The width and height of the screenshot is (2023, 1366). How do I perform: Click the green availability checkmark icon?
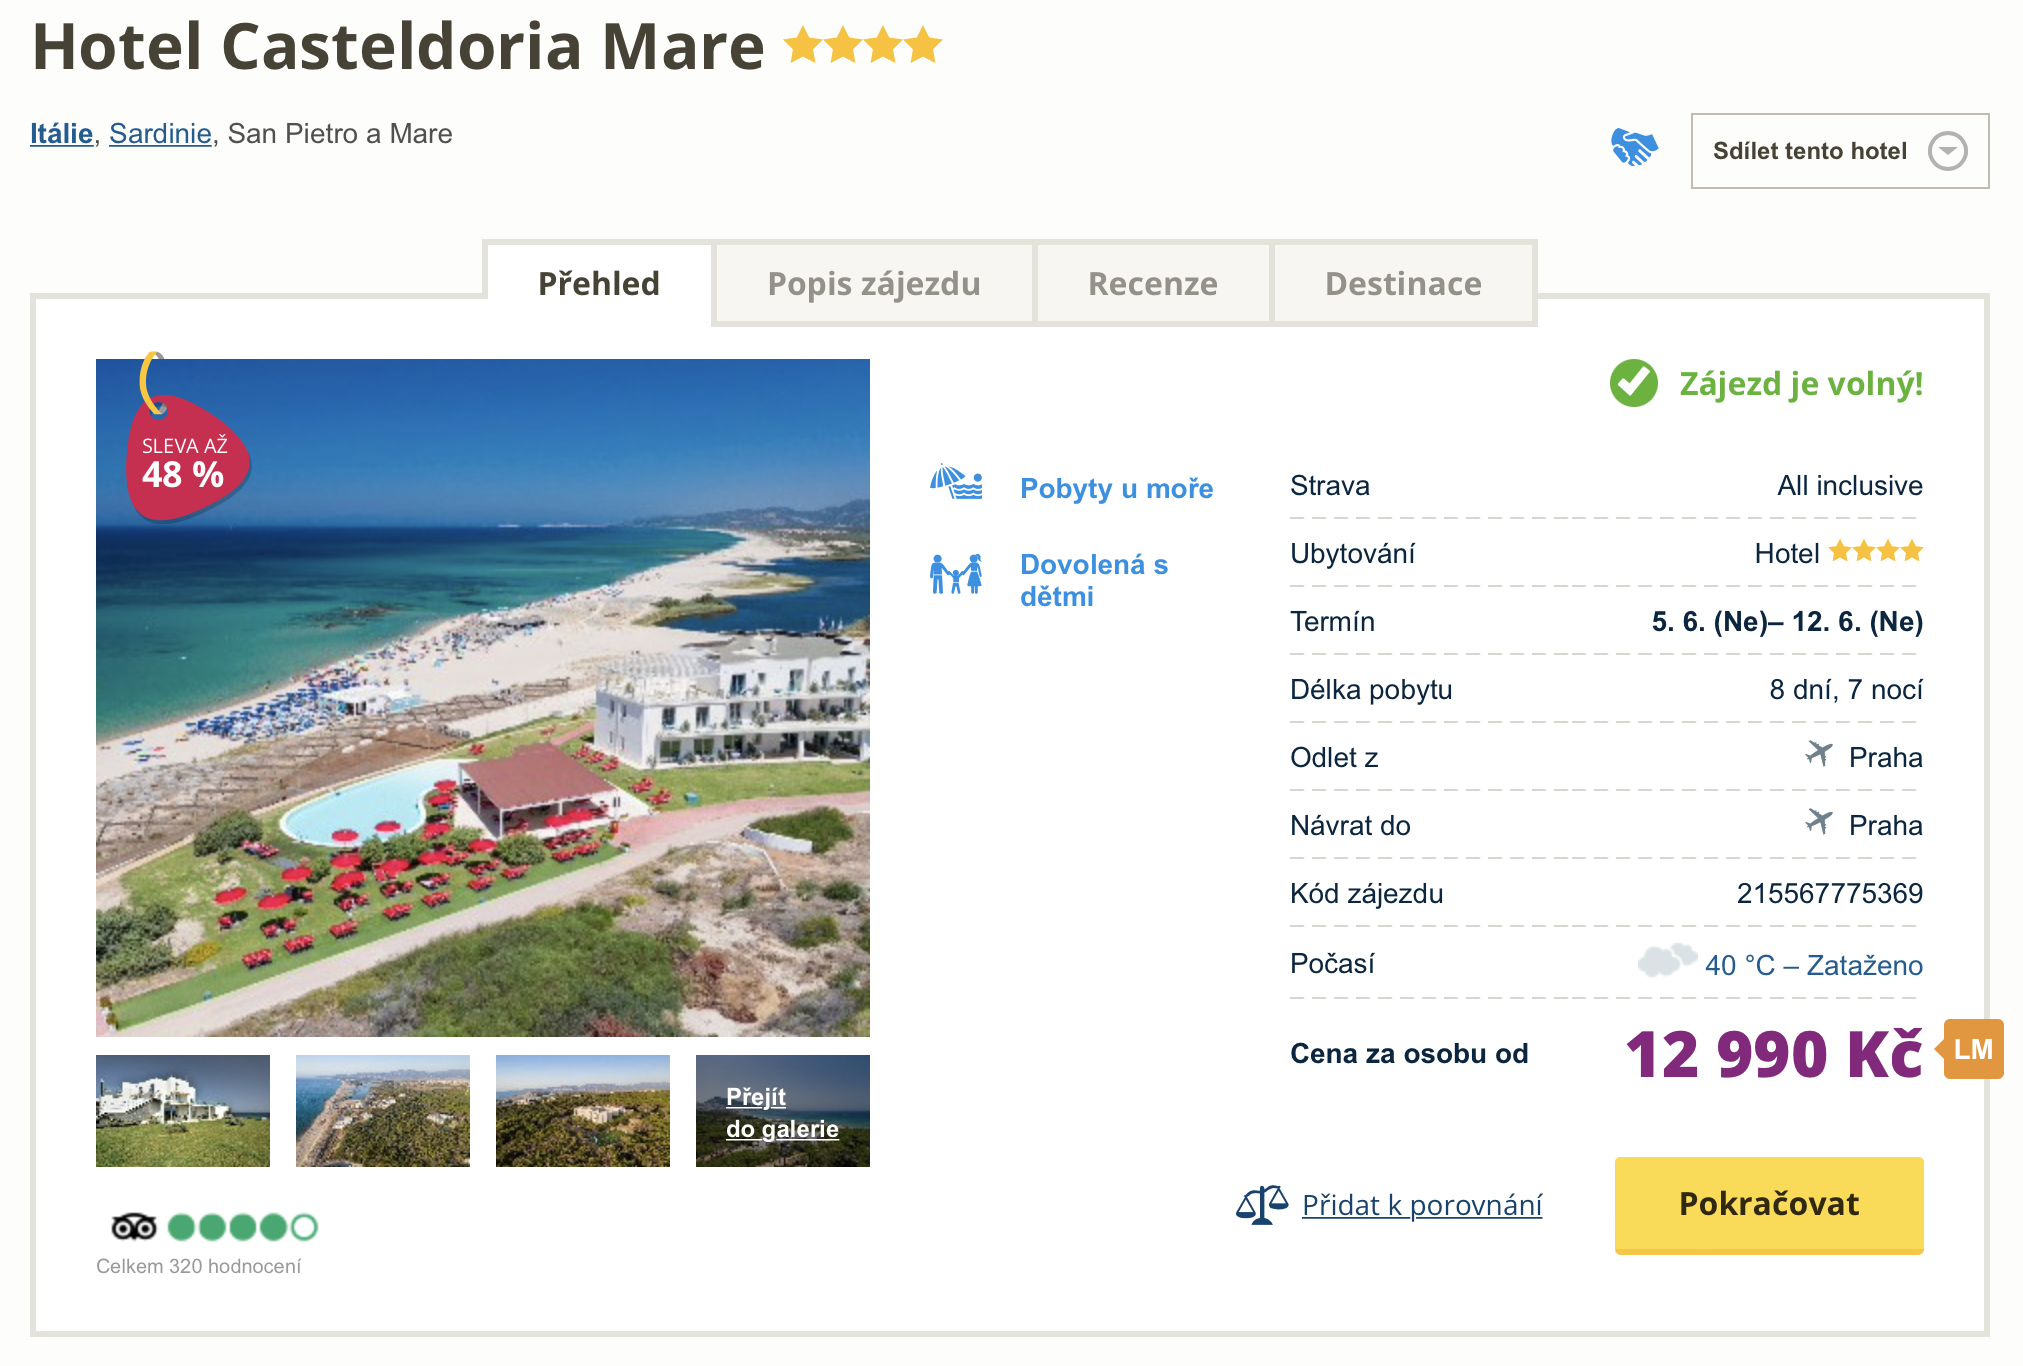pyautogui.click(x=1634, y=383)
